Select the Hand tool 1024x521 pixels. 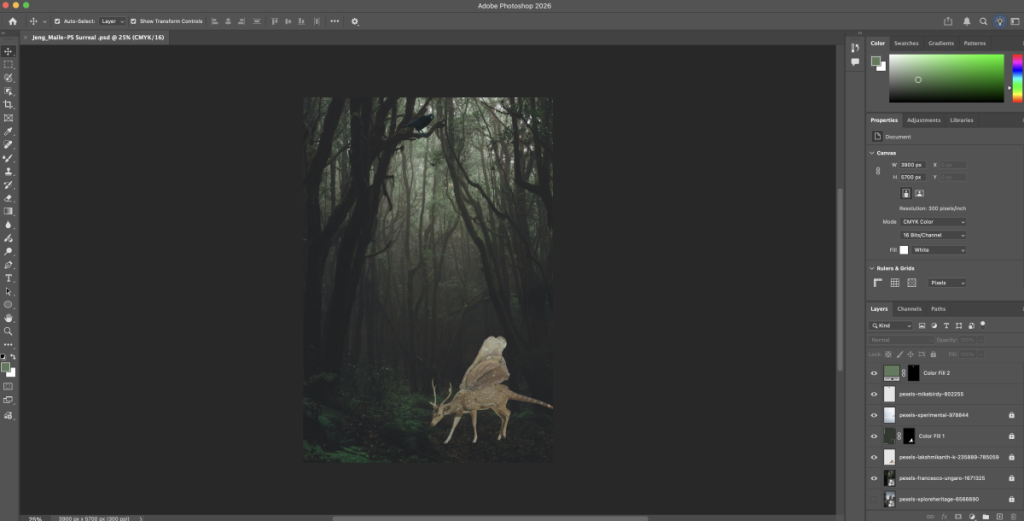(x=8, y=318)
